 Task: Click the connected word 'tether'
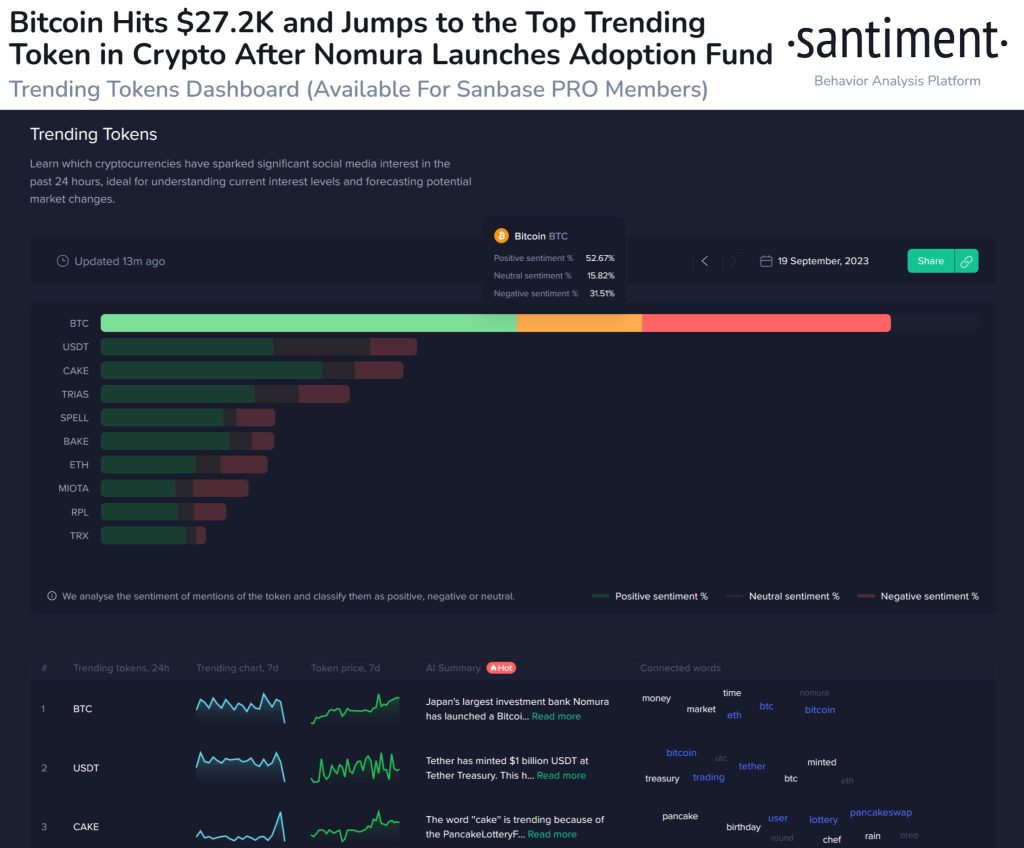pyautogui.click(x=752, y=766)
